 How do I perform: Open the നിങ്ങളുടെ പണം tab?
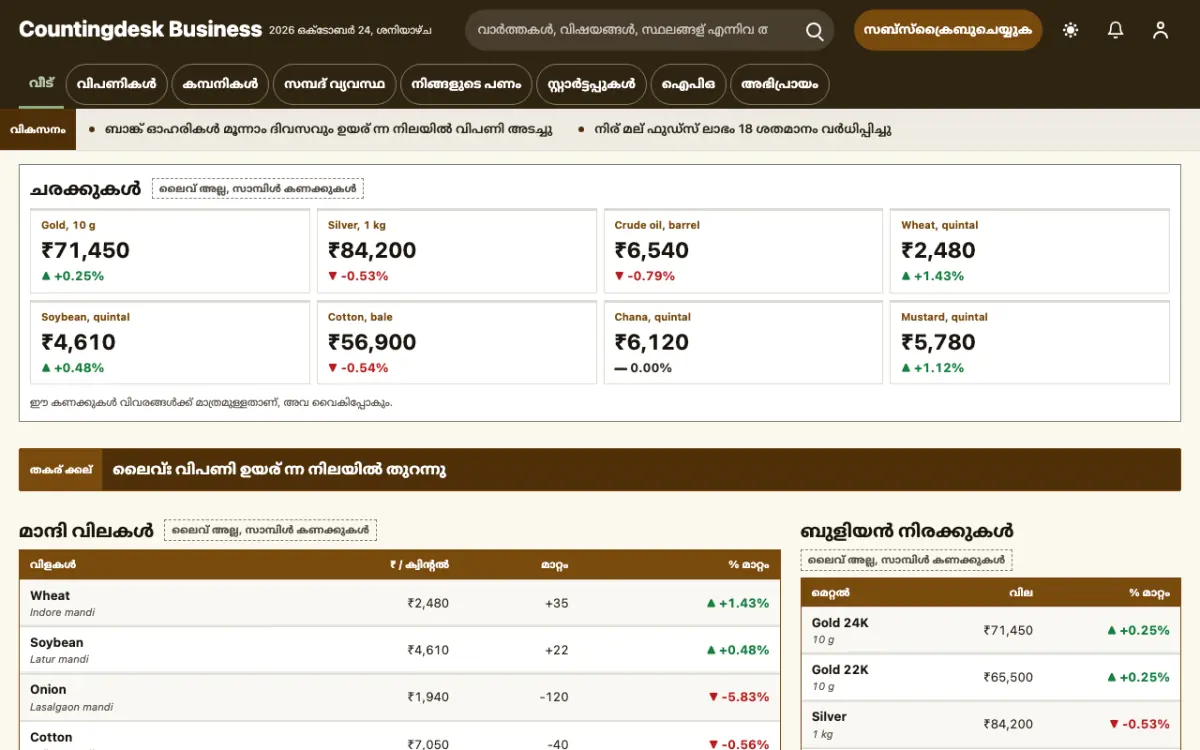click(x=466, y=85)
